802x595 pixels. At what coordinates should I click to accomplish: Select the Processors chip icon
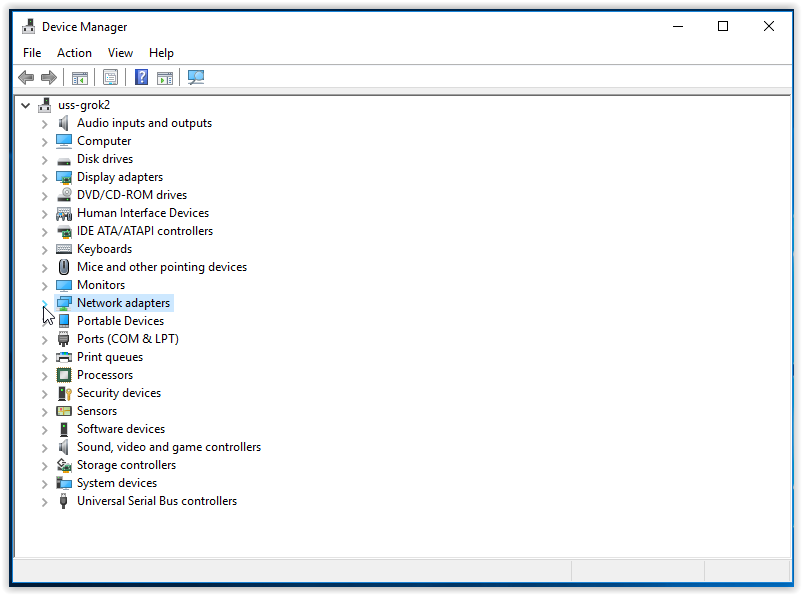coord(64,375)
